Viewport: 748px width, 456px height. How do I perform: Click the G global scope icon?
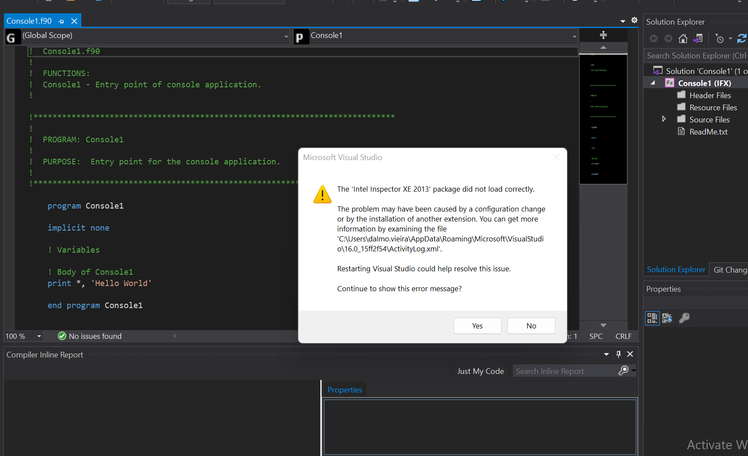pyautogui.click(x=11, y=37)
